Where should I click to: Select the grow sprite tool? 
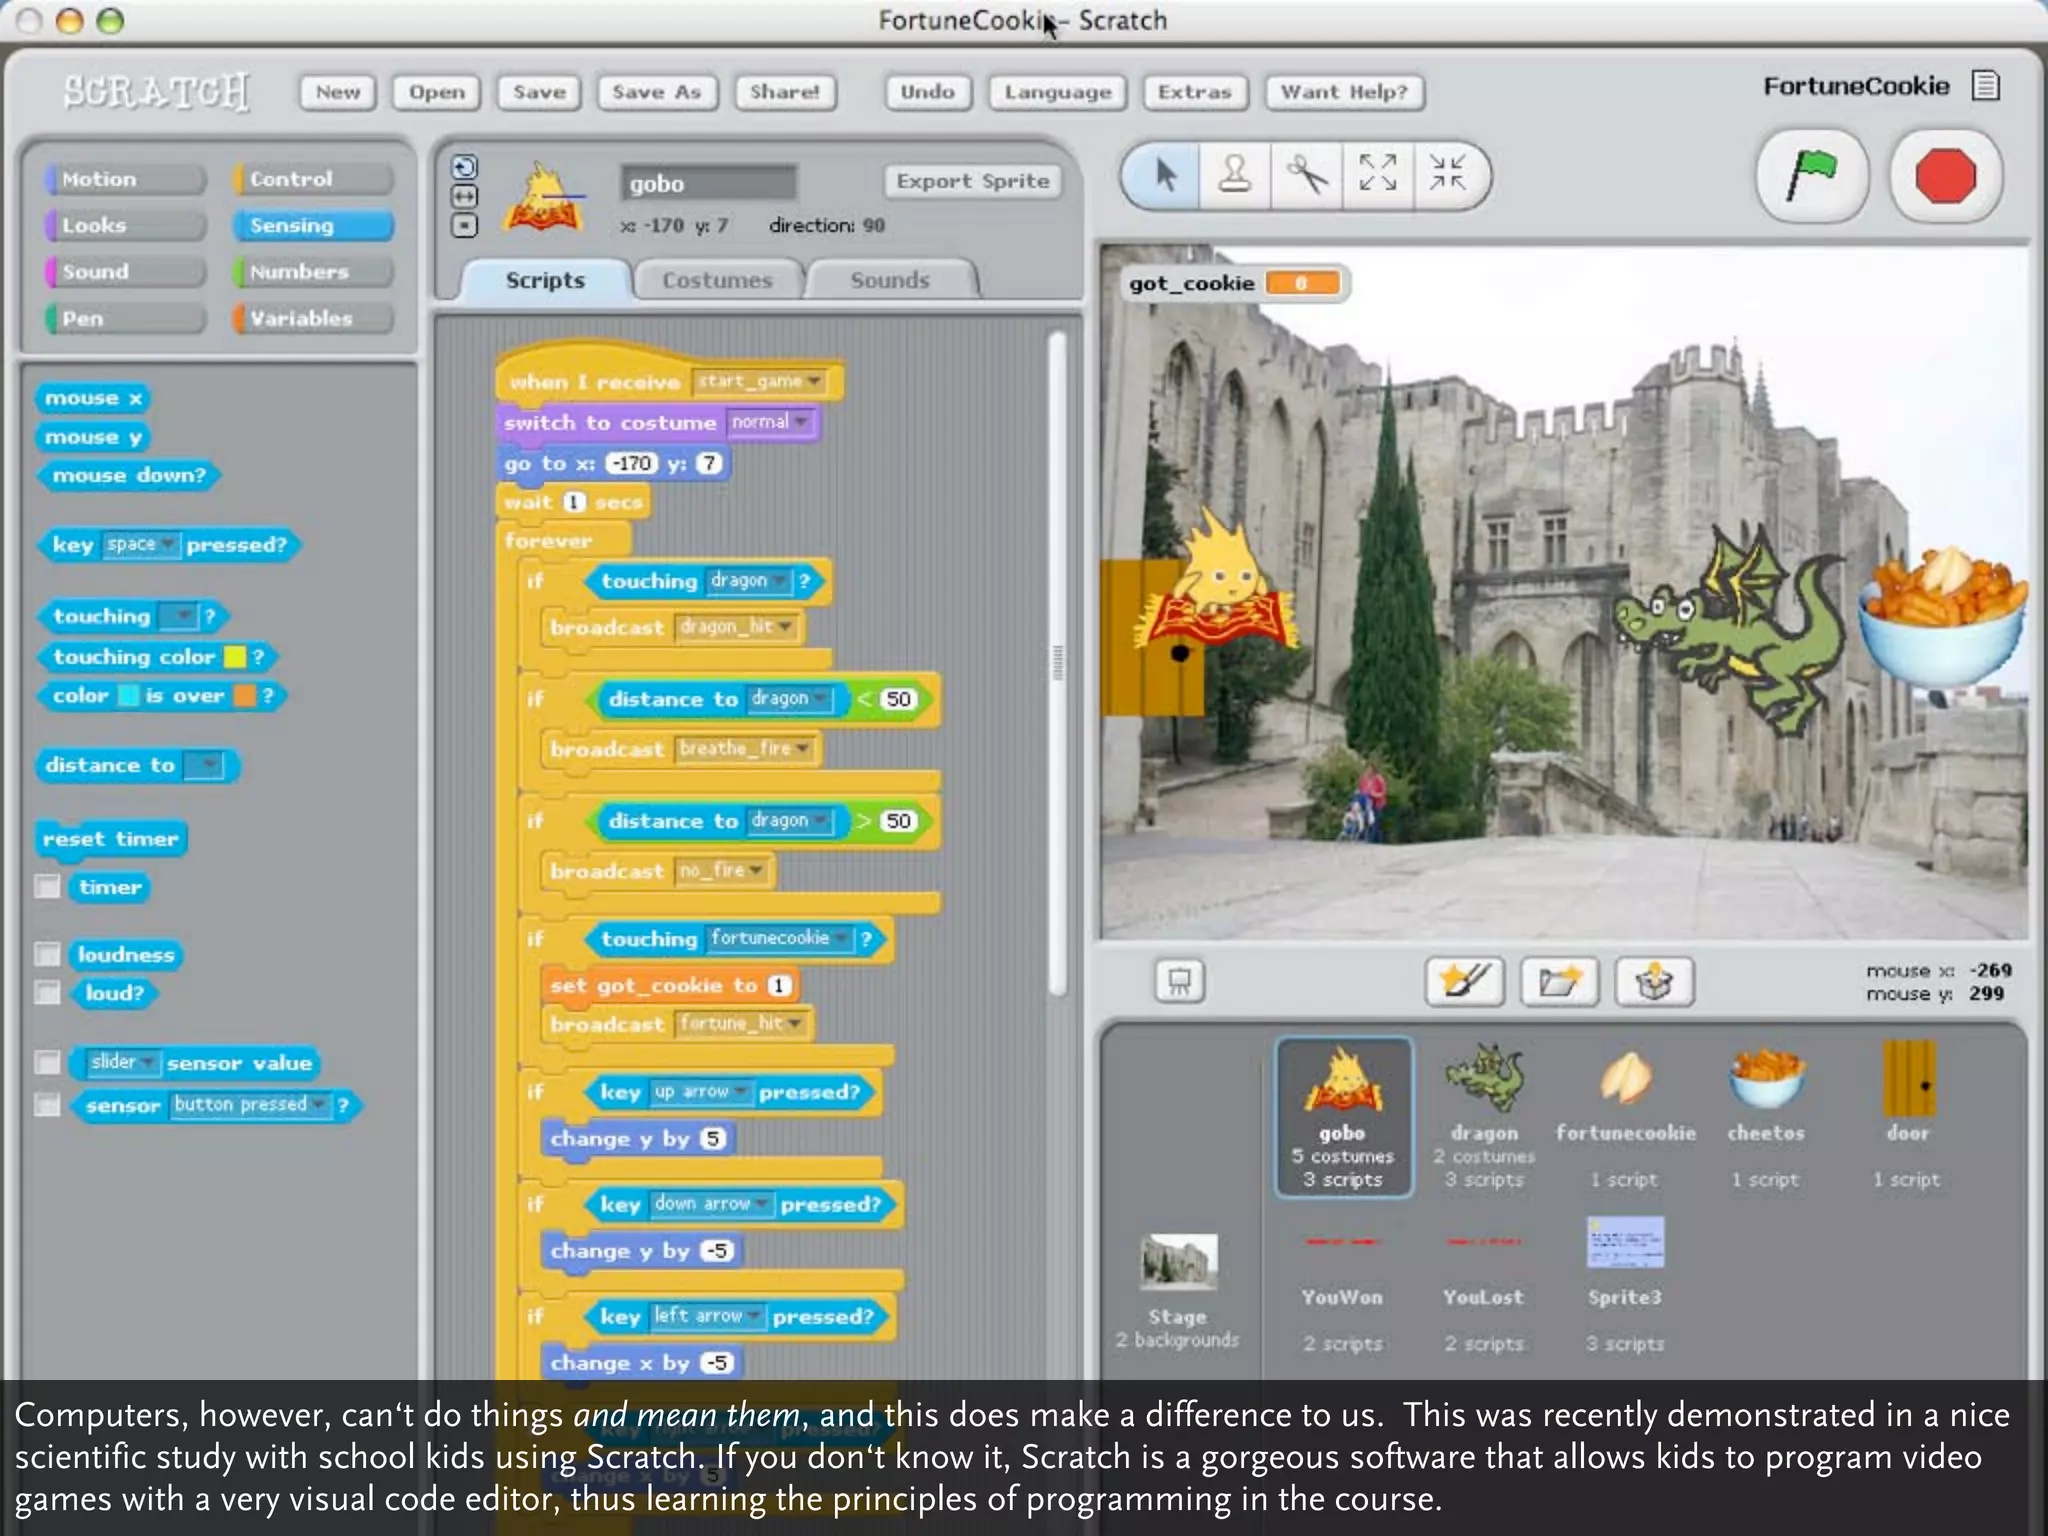tap(1377, 174)
